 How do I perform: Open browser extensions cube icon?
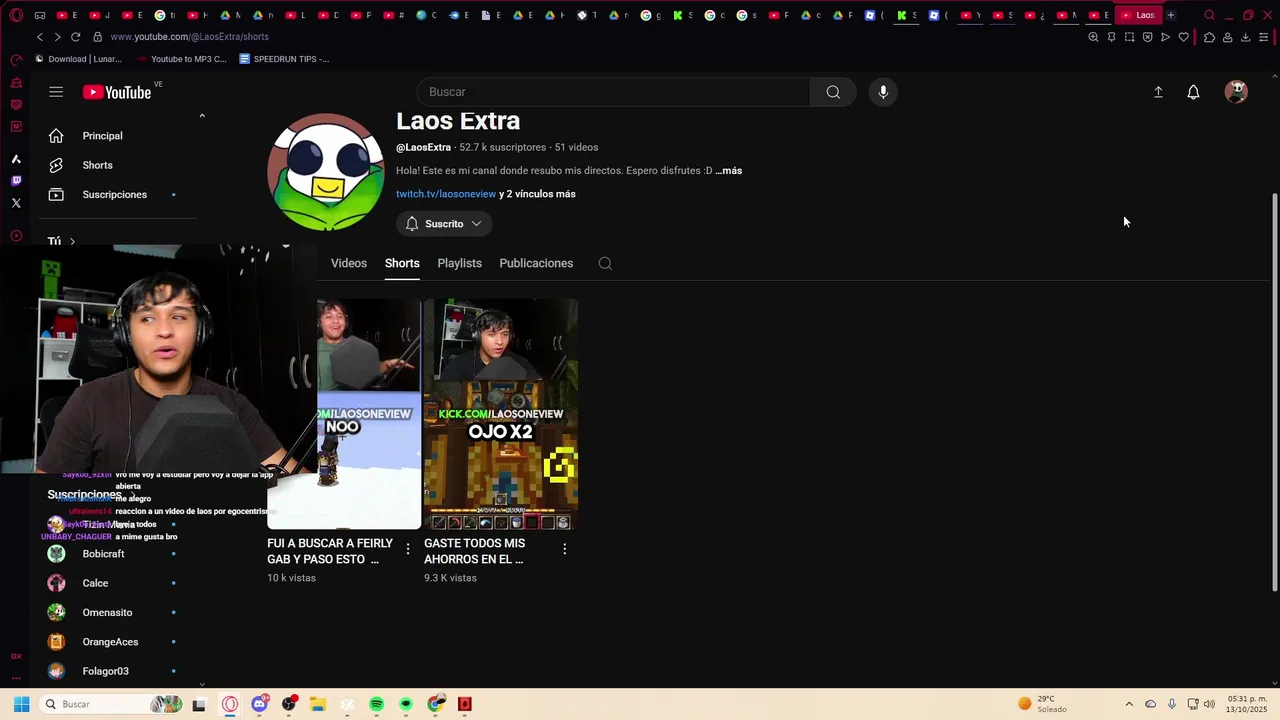pos(1209,37)
